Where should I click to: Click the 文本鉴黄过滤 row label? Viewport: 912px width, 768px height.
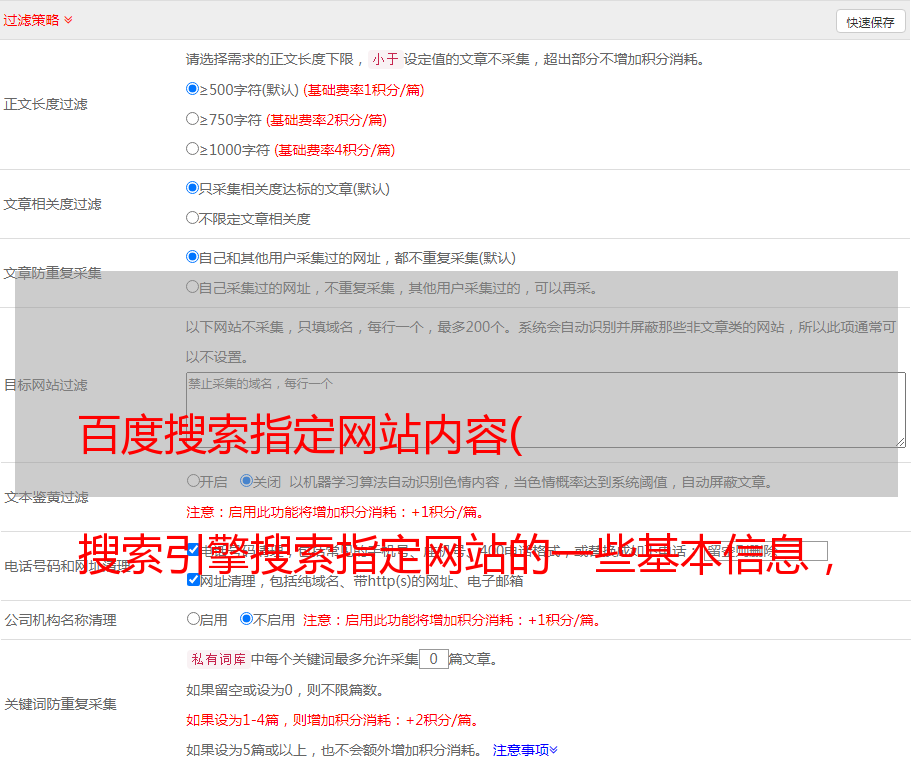[47, 497]
